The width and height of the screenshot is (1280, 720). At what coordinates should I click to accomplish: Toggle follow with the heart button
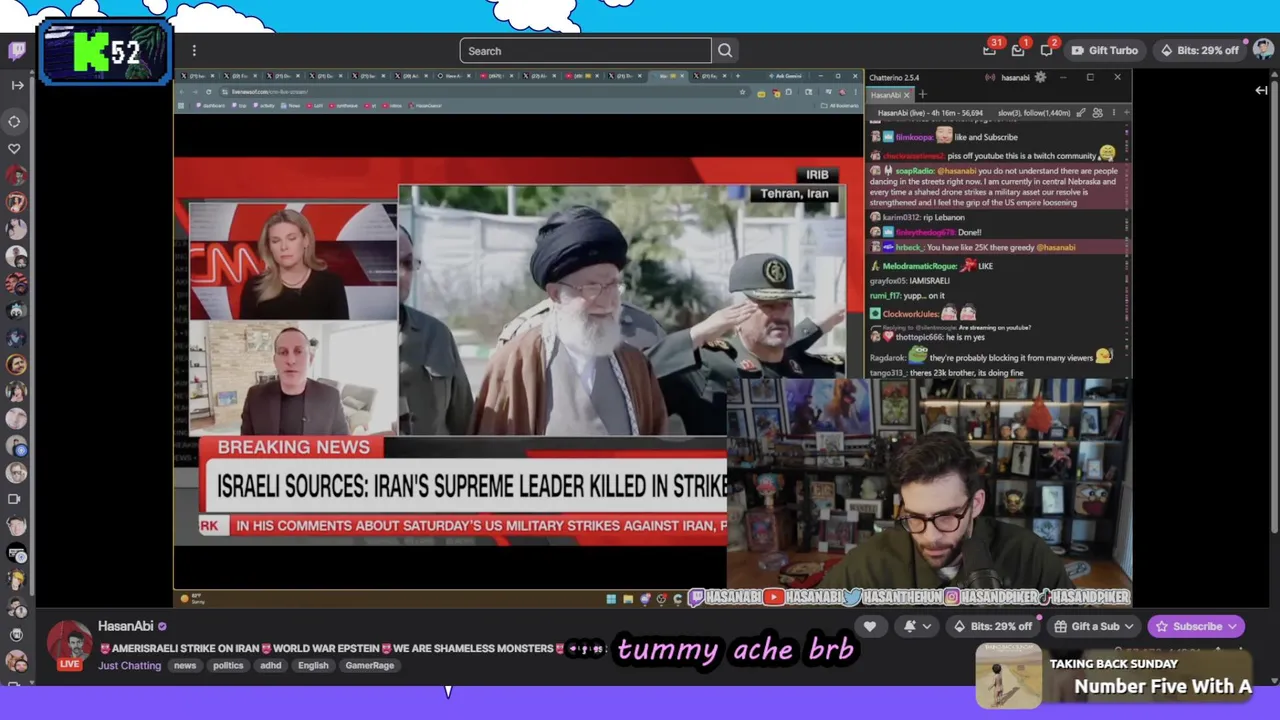(869, 627)
